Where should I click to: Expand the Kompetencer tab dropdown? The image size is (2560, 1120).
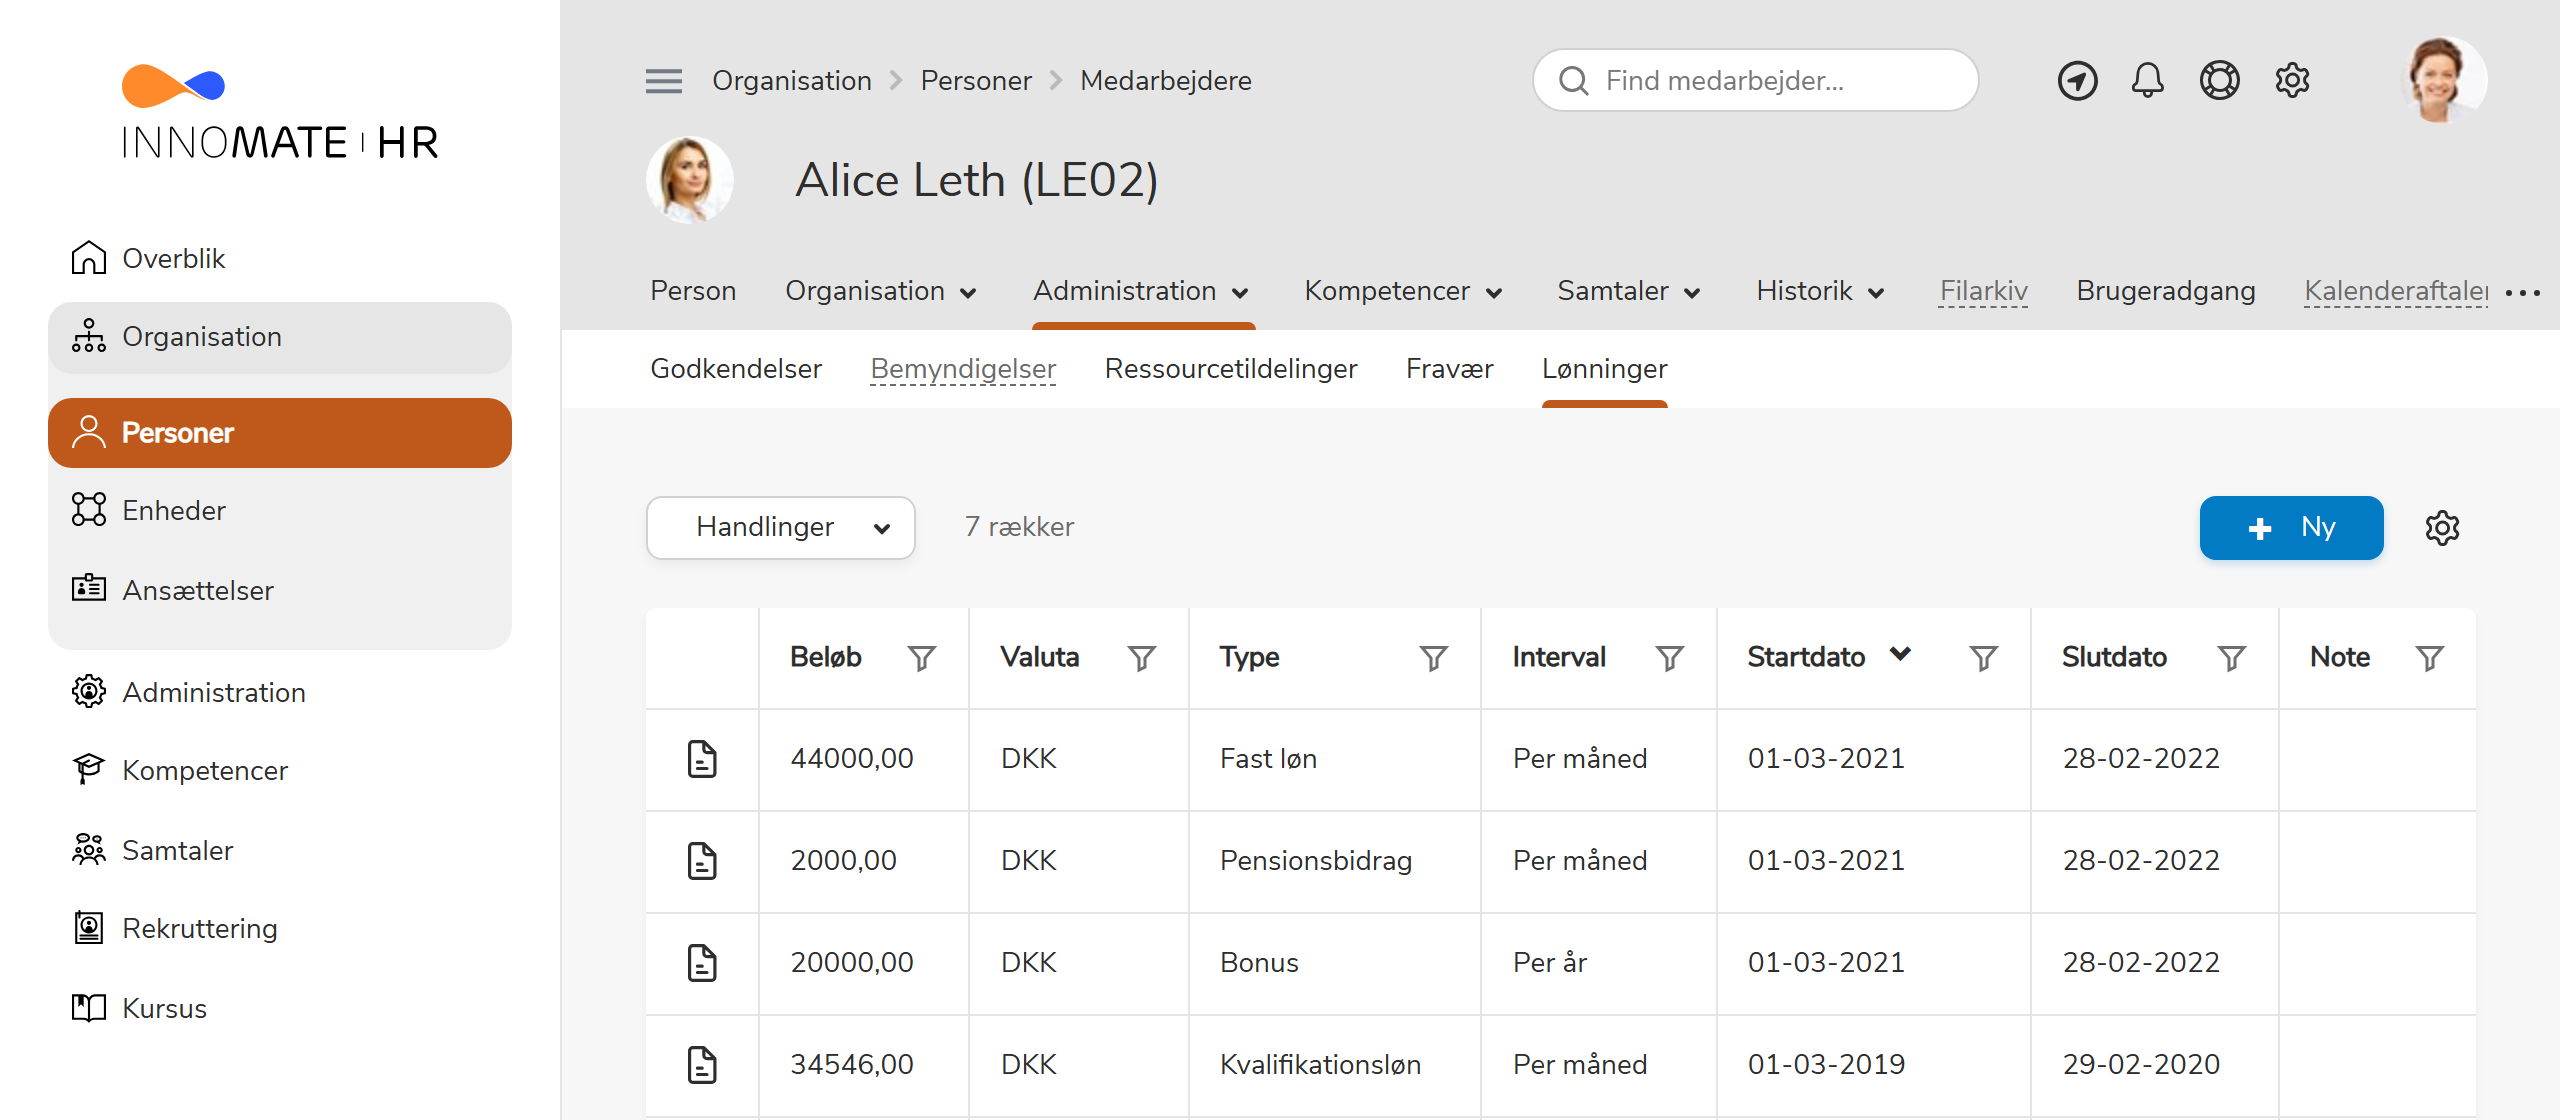click(1494, 293)
